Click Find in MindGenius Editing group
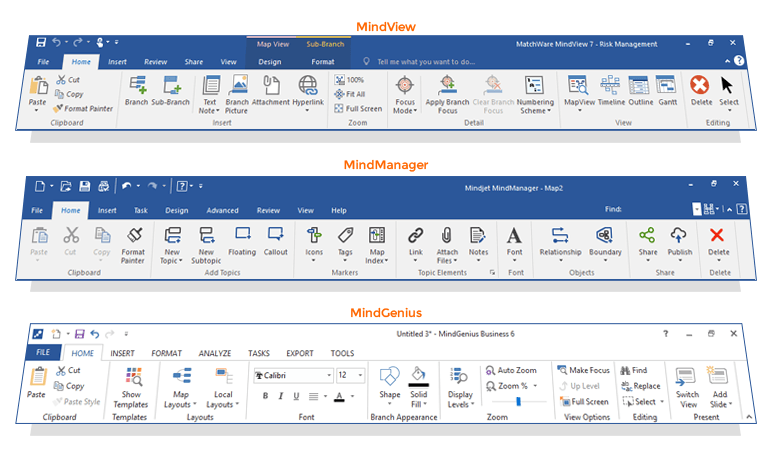Viewport: 777px width, 450px height. pyautogui.click(x=634, y=370)
